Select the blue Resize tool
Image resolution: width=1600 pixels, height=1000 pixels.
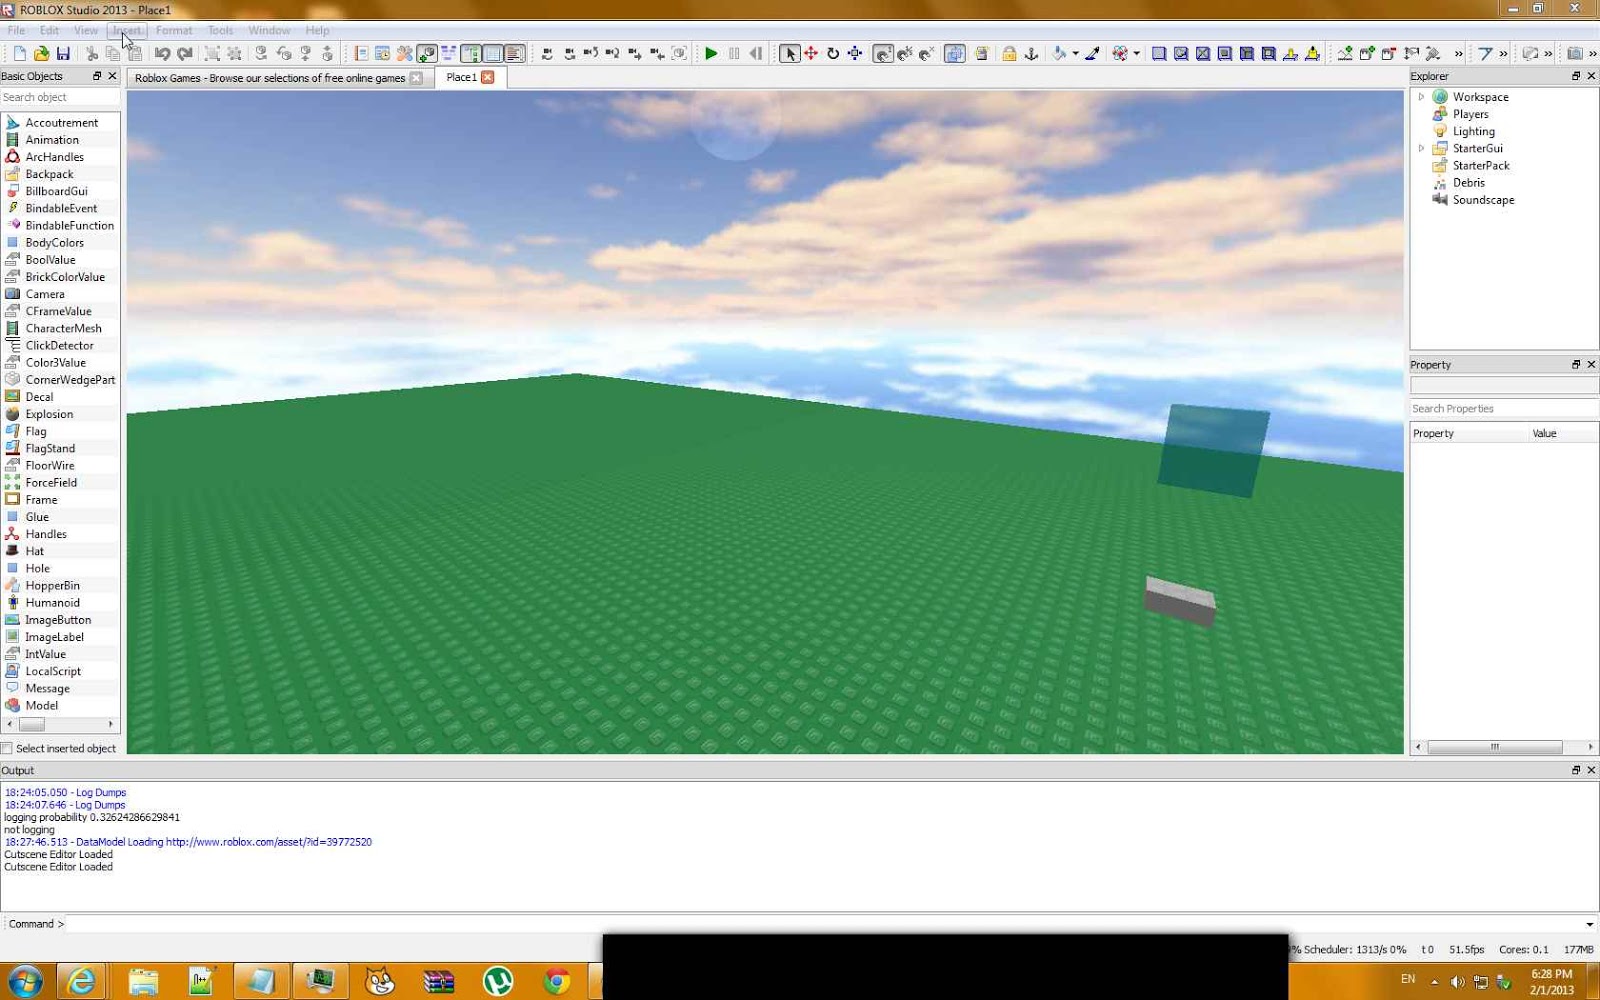[855, 54]
